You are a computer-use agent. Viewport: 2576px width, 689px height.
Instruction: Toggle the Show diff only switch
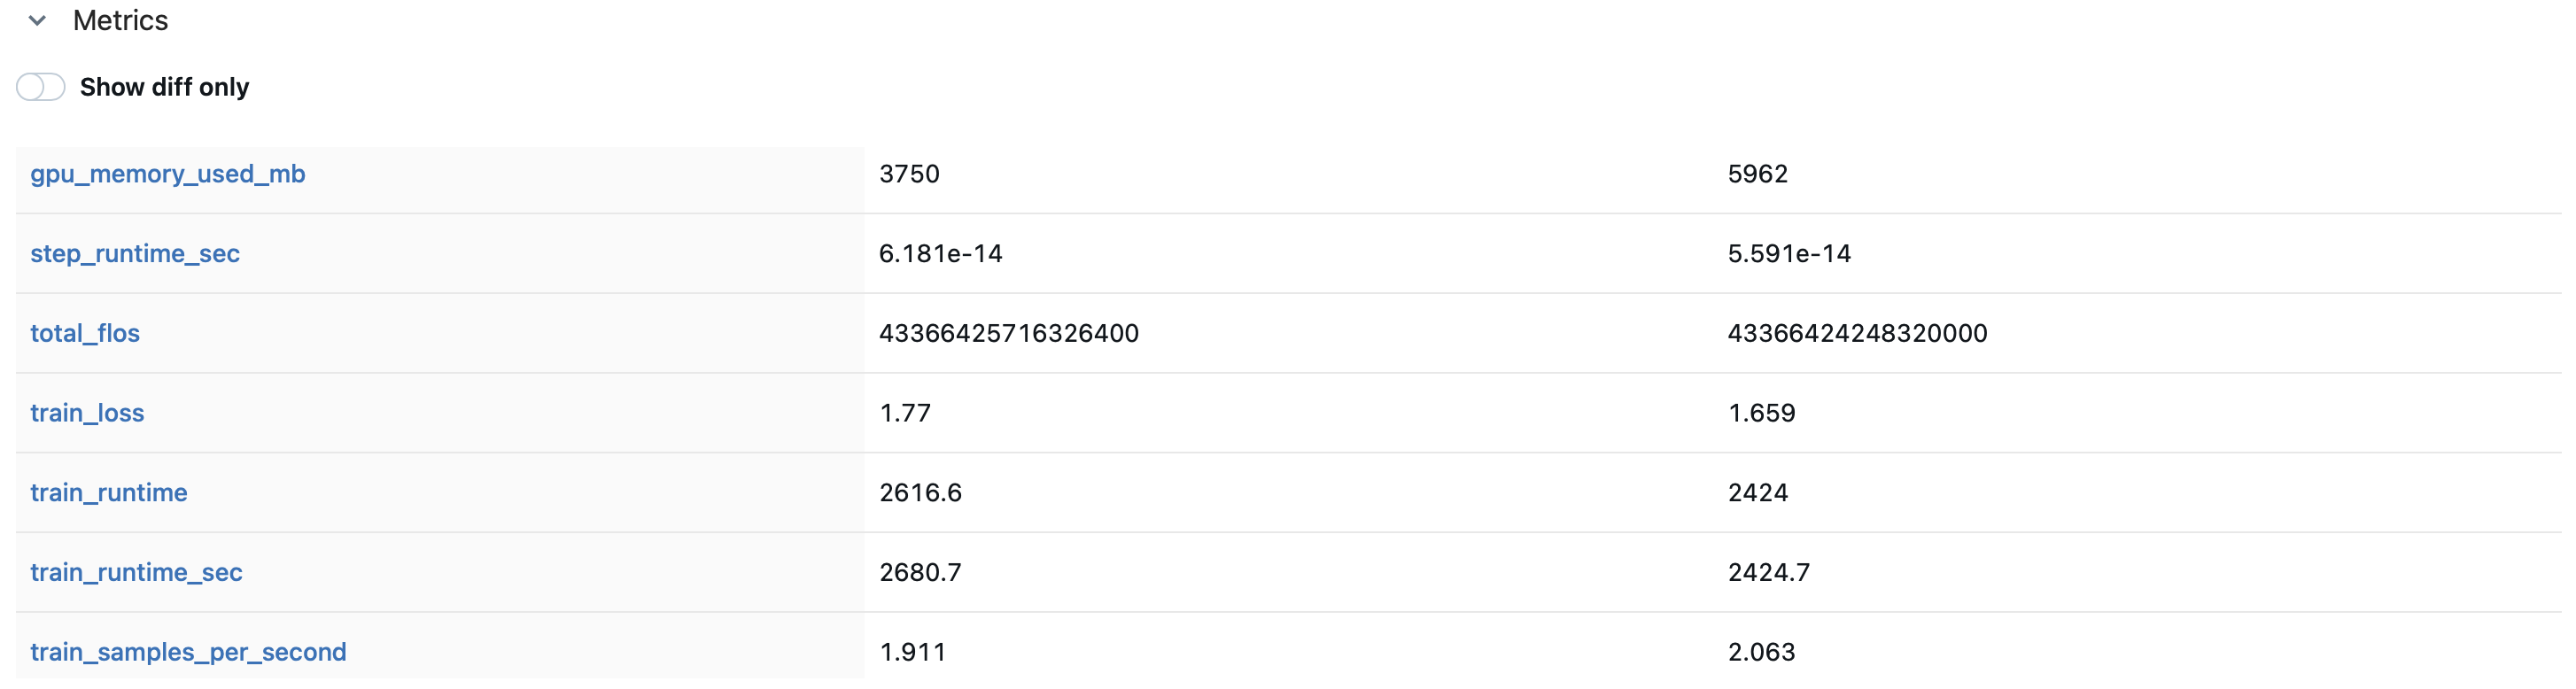(x=41, y=87)
